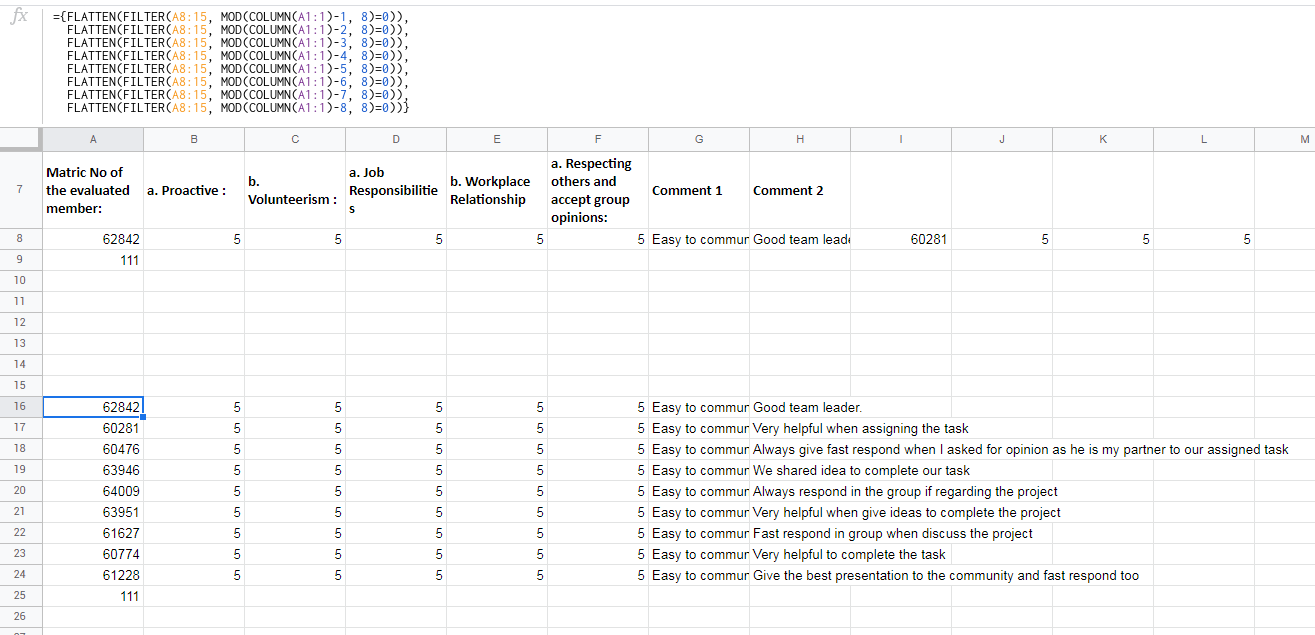Click the cell containing 61228
This screenshot has width=1315, height=635.
tap(93, 575)
